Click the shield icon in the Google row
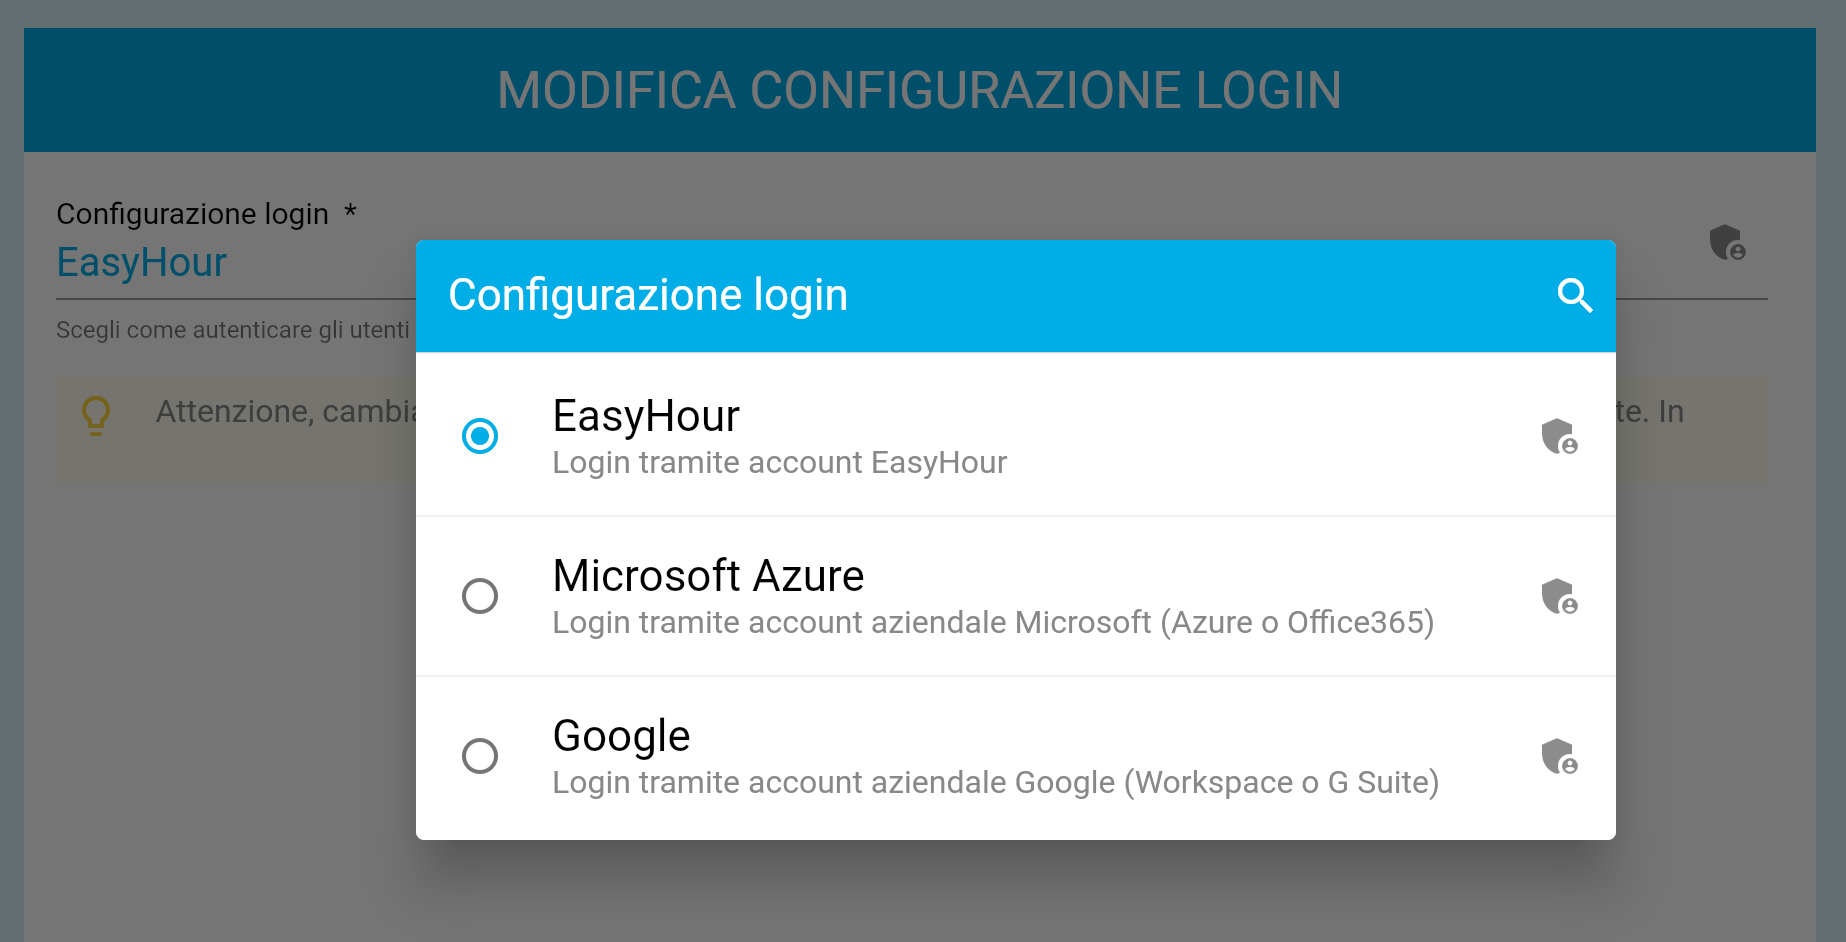The image size is (1846, 942). point(1559,756)
